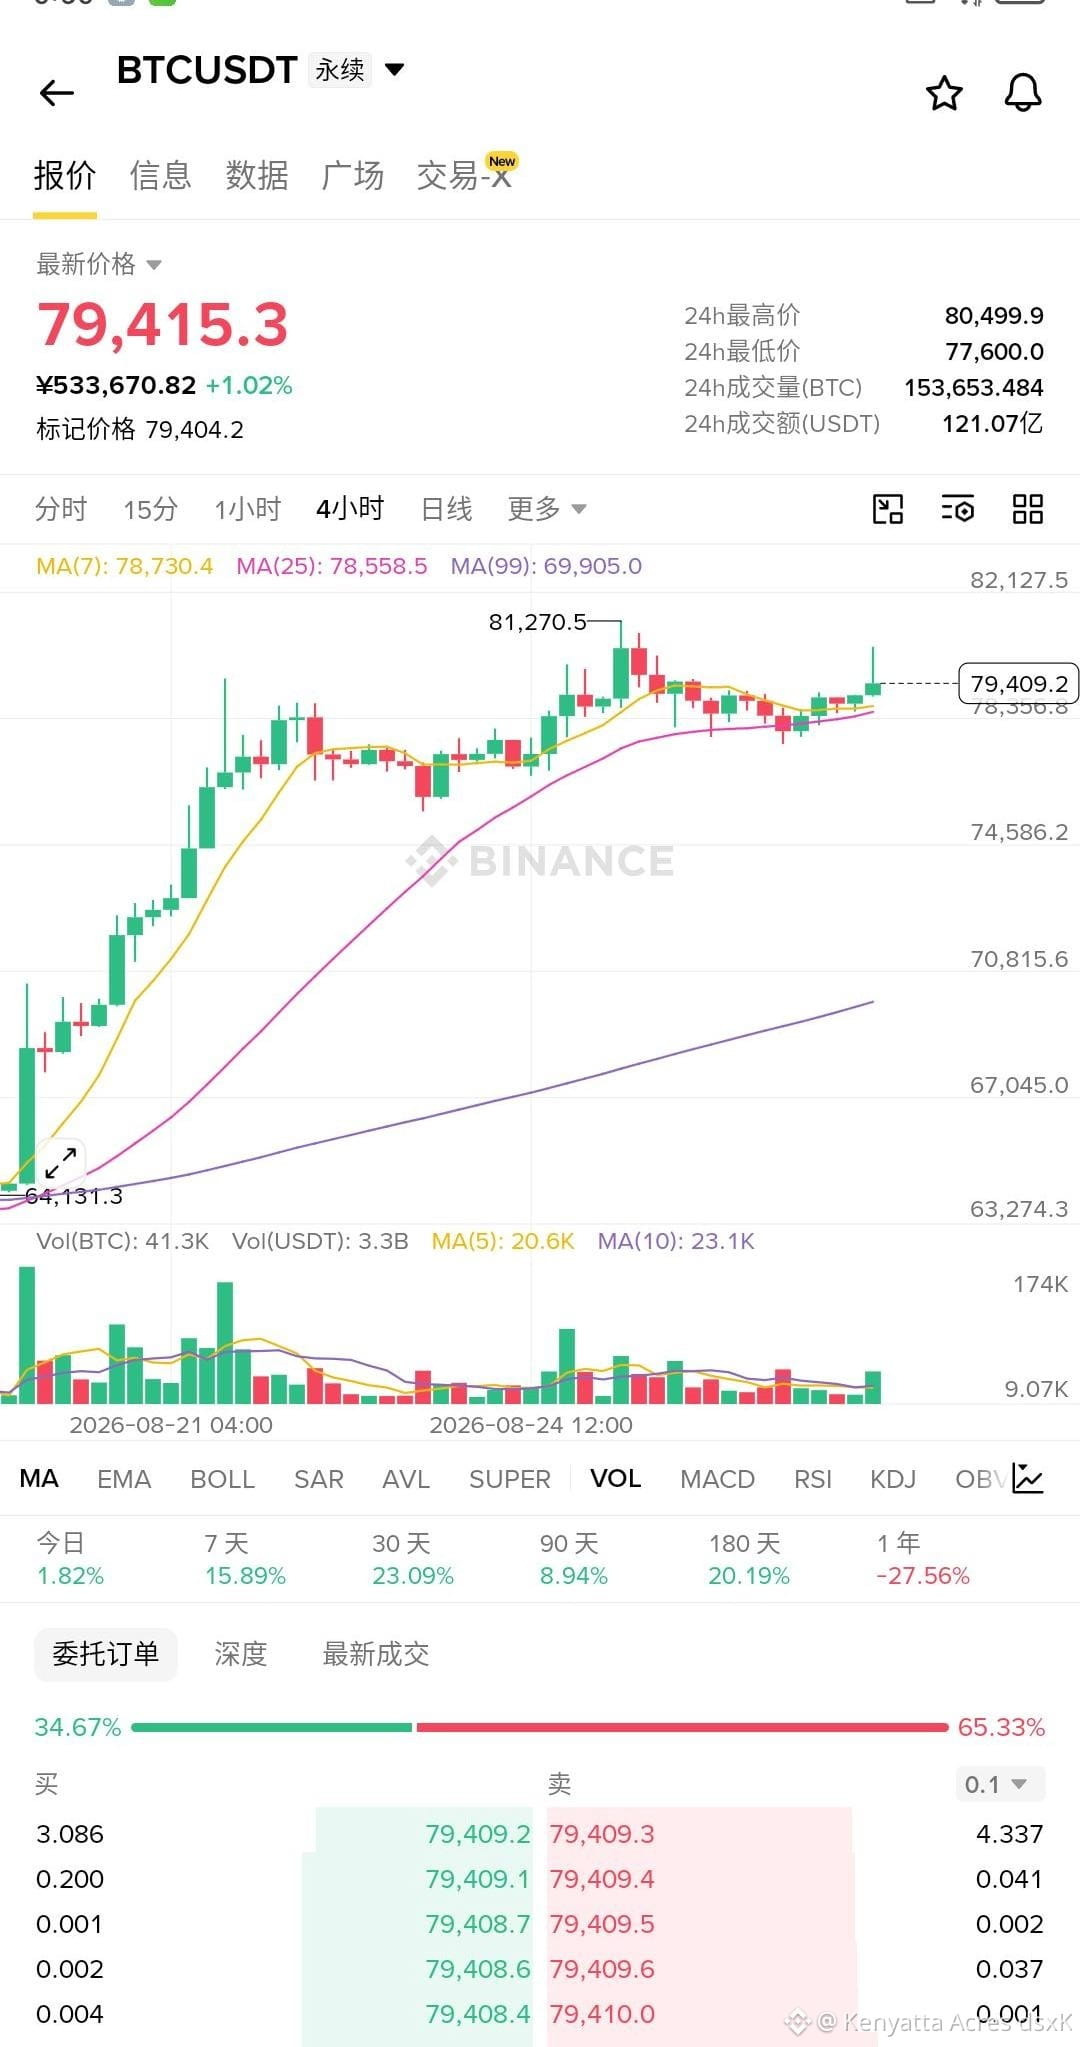Tap the 永续 perpetual contract label
The width and height of the screenshot is (1080, 2047).
(x=340, y=70)
